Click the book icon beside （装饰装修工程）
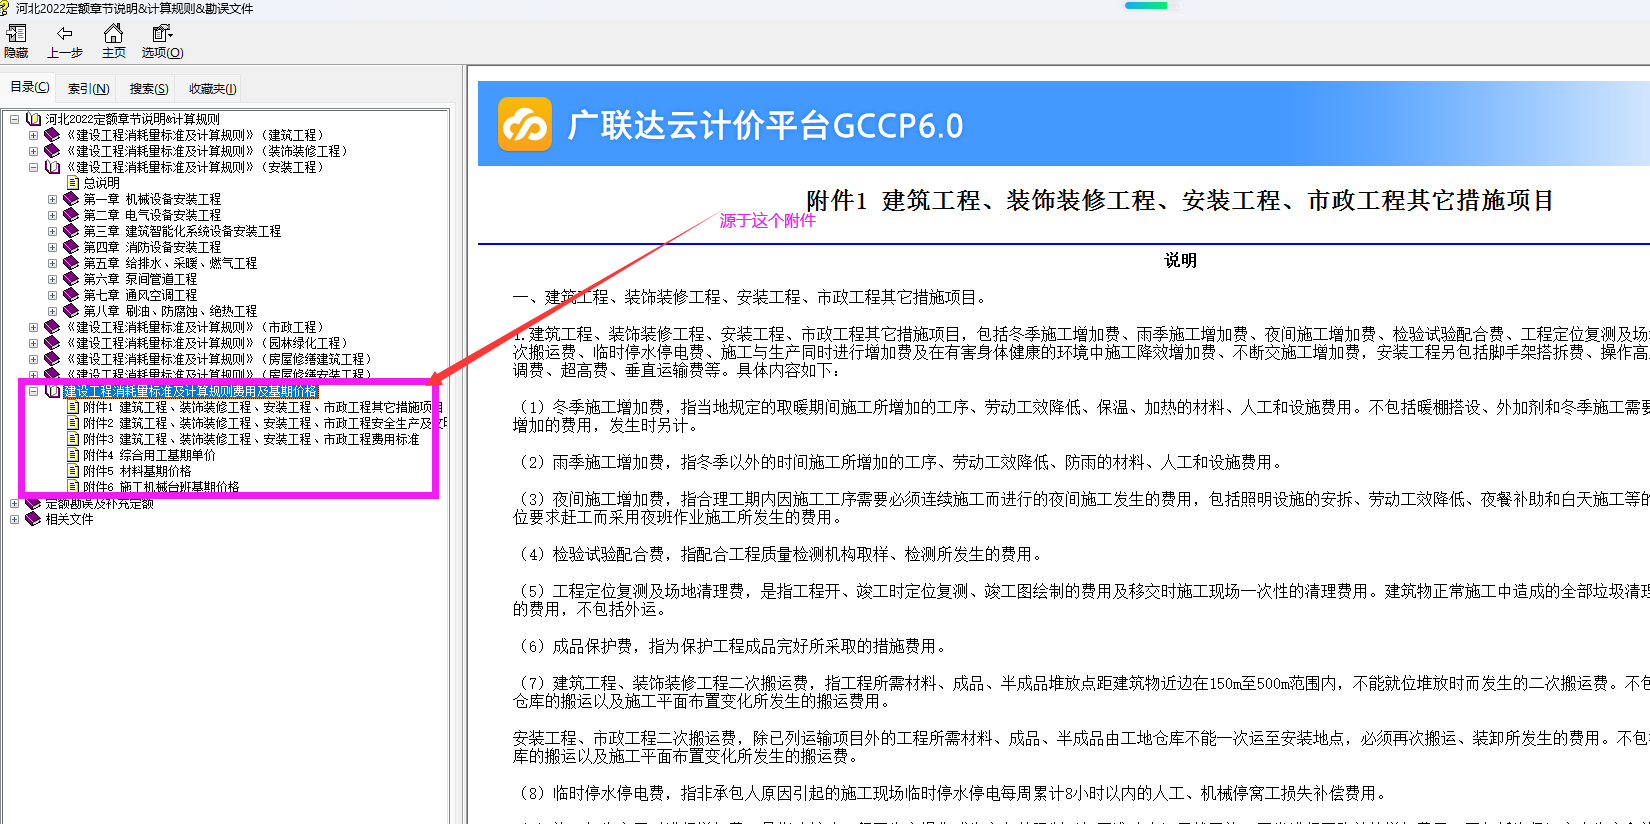1650x824 pixels. point(52,151)
